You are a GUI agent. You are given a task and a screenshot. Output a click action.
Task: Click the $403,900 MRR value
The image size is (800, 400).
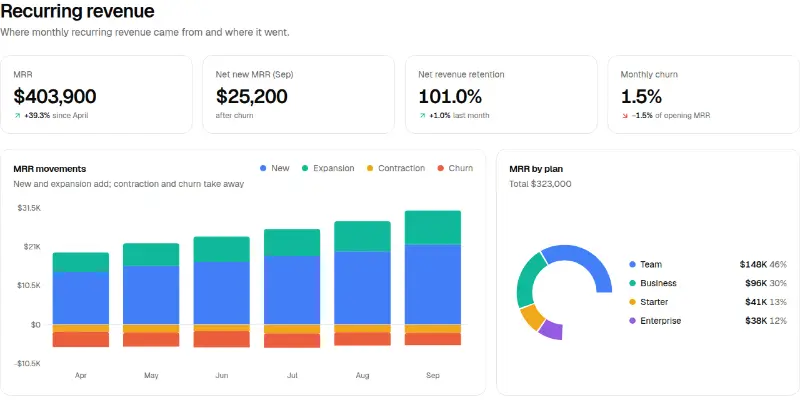pyautogui.click(x=55, y=96)
